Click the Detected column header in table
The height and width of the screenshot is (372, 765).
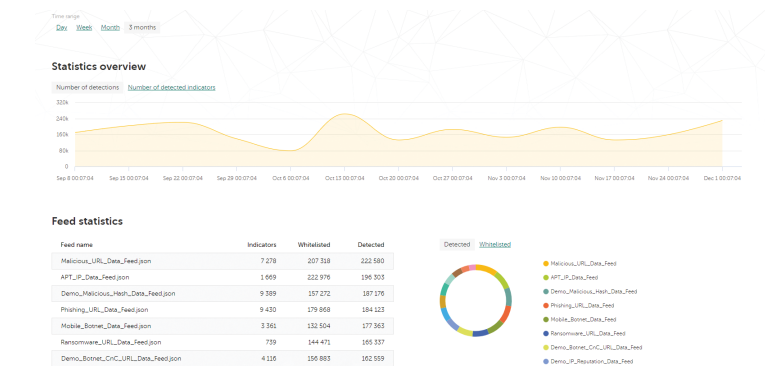[371, 245]
